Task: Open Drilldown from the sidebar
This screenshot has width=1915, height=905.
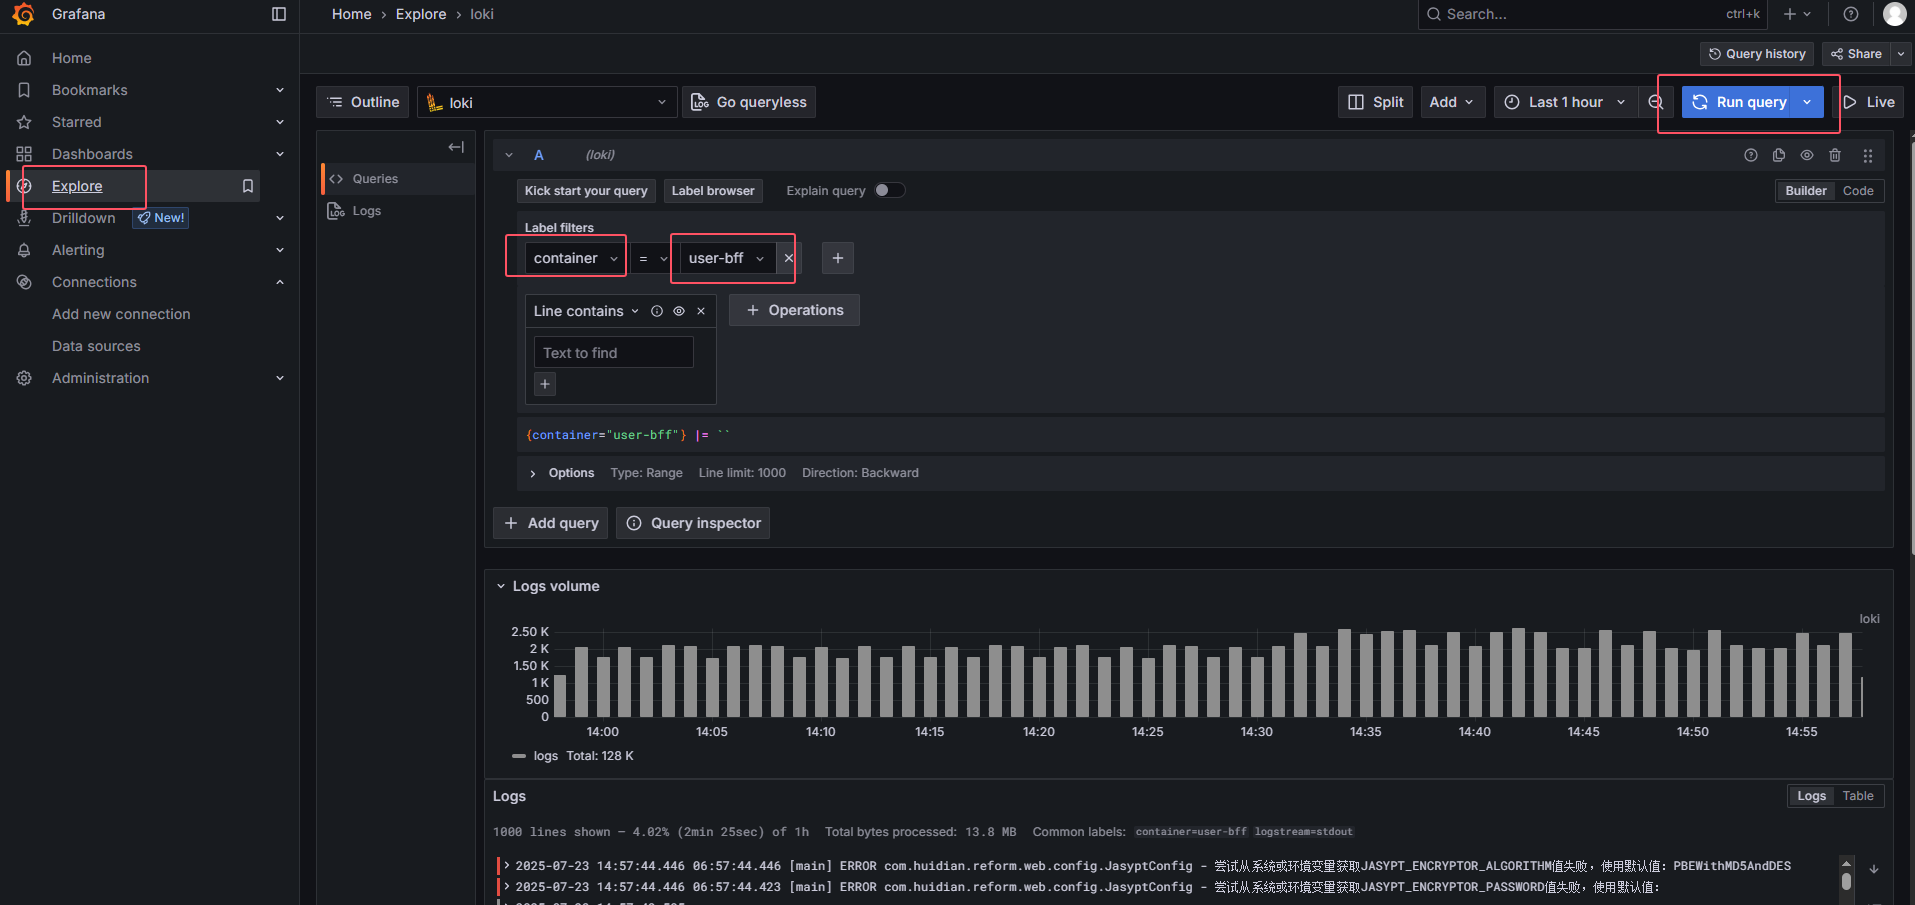Action: 84,218
